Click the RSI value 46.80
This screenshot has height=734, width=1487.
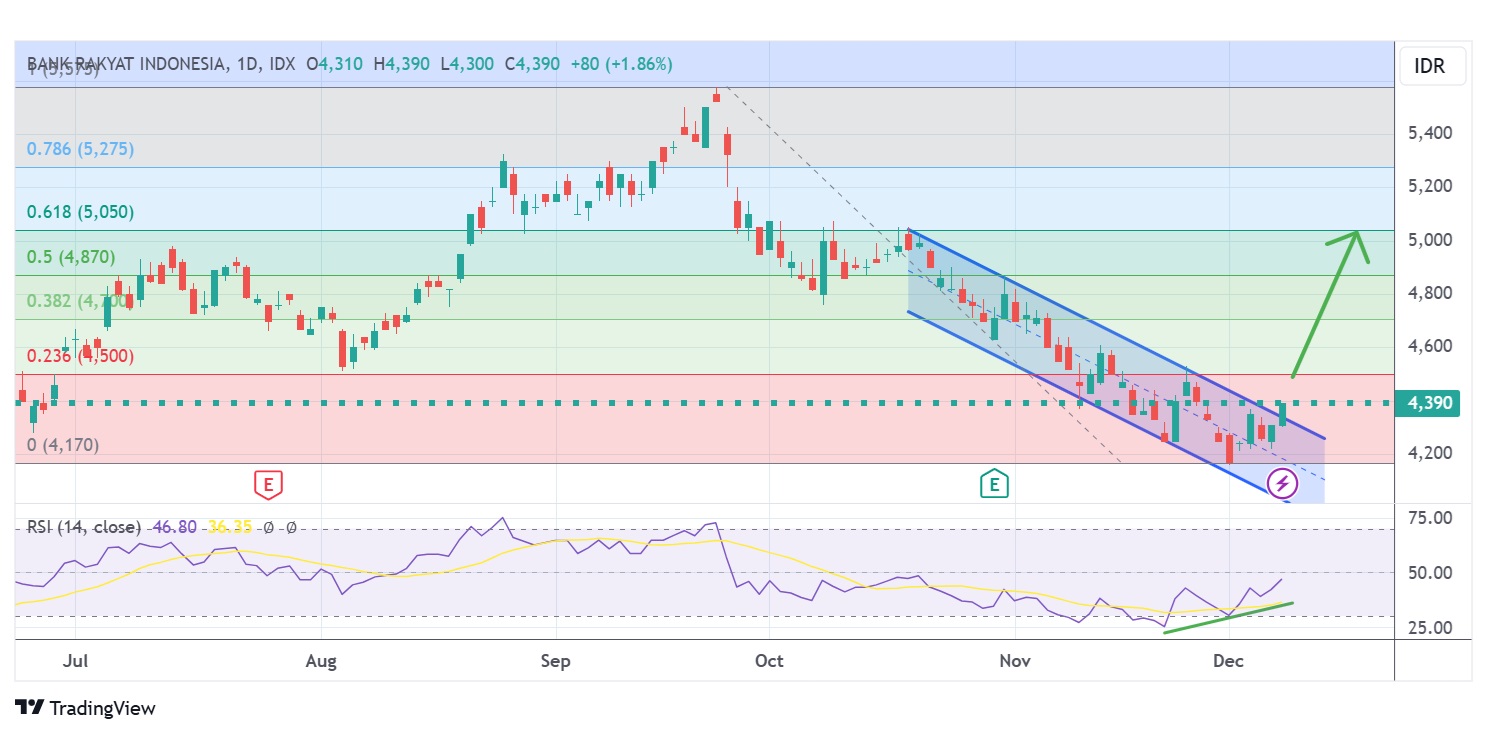[x=176, y=527]
